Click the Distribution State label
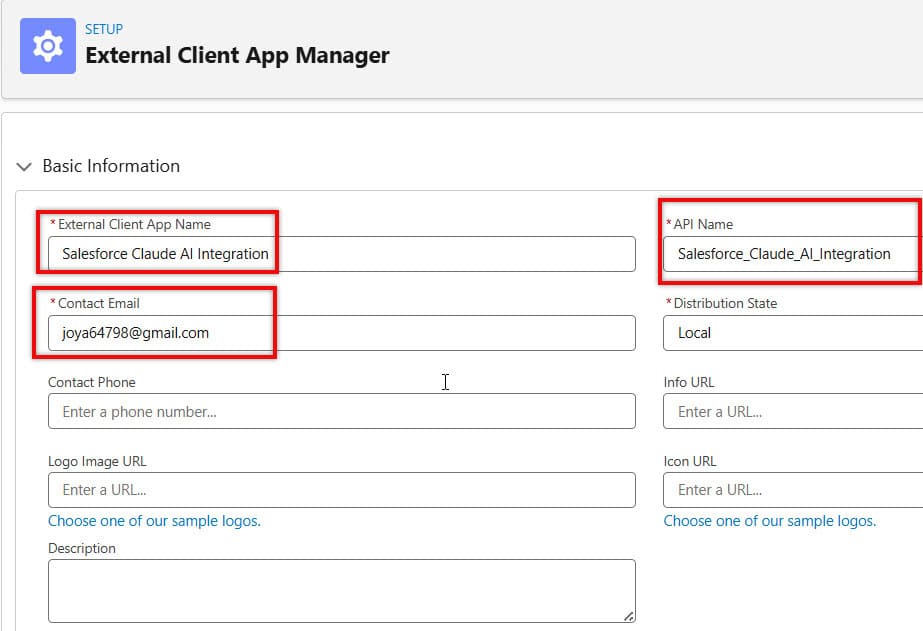The width and height of the screenshot is (923, 631). tap(725, 303)
